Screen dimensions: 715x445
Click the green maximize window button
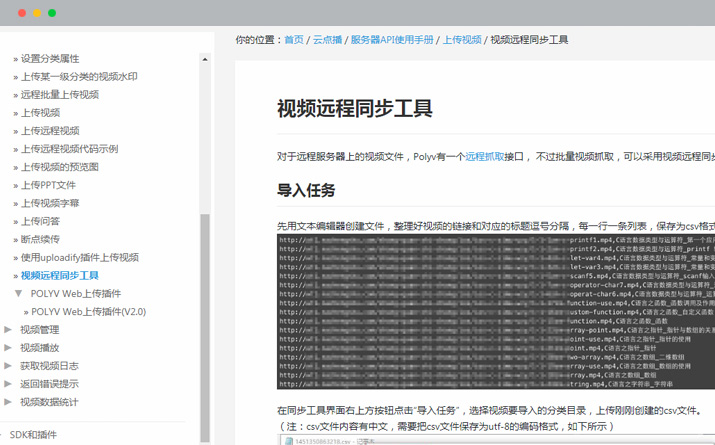click(52, 13)
